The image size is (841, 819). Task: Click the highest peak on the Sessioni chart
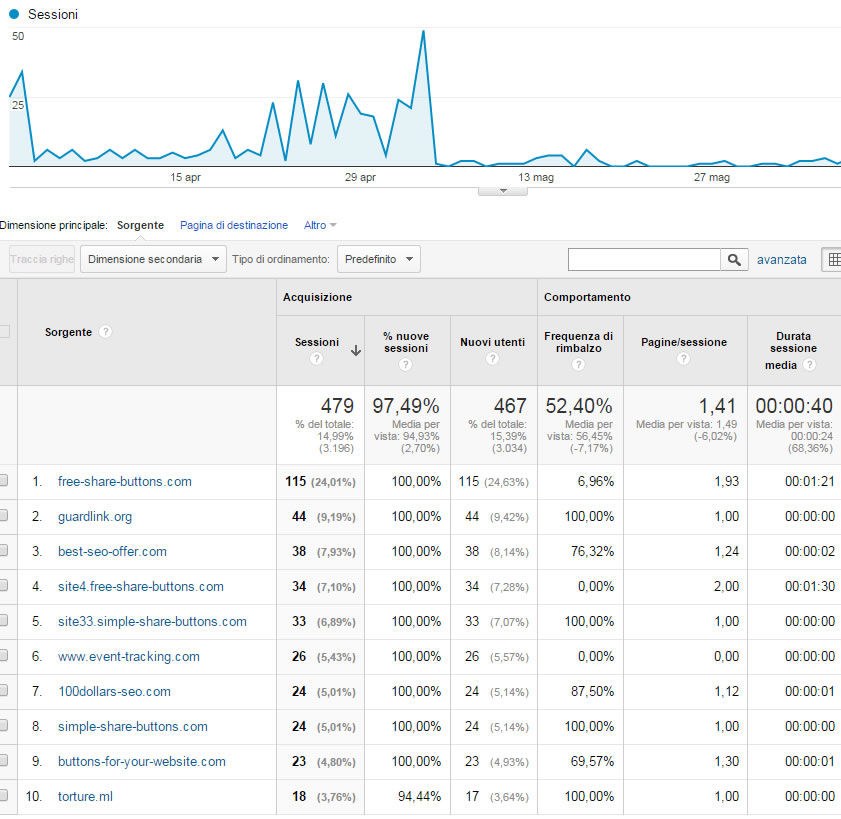423,32
